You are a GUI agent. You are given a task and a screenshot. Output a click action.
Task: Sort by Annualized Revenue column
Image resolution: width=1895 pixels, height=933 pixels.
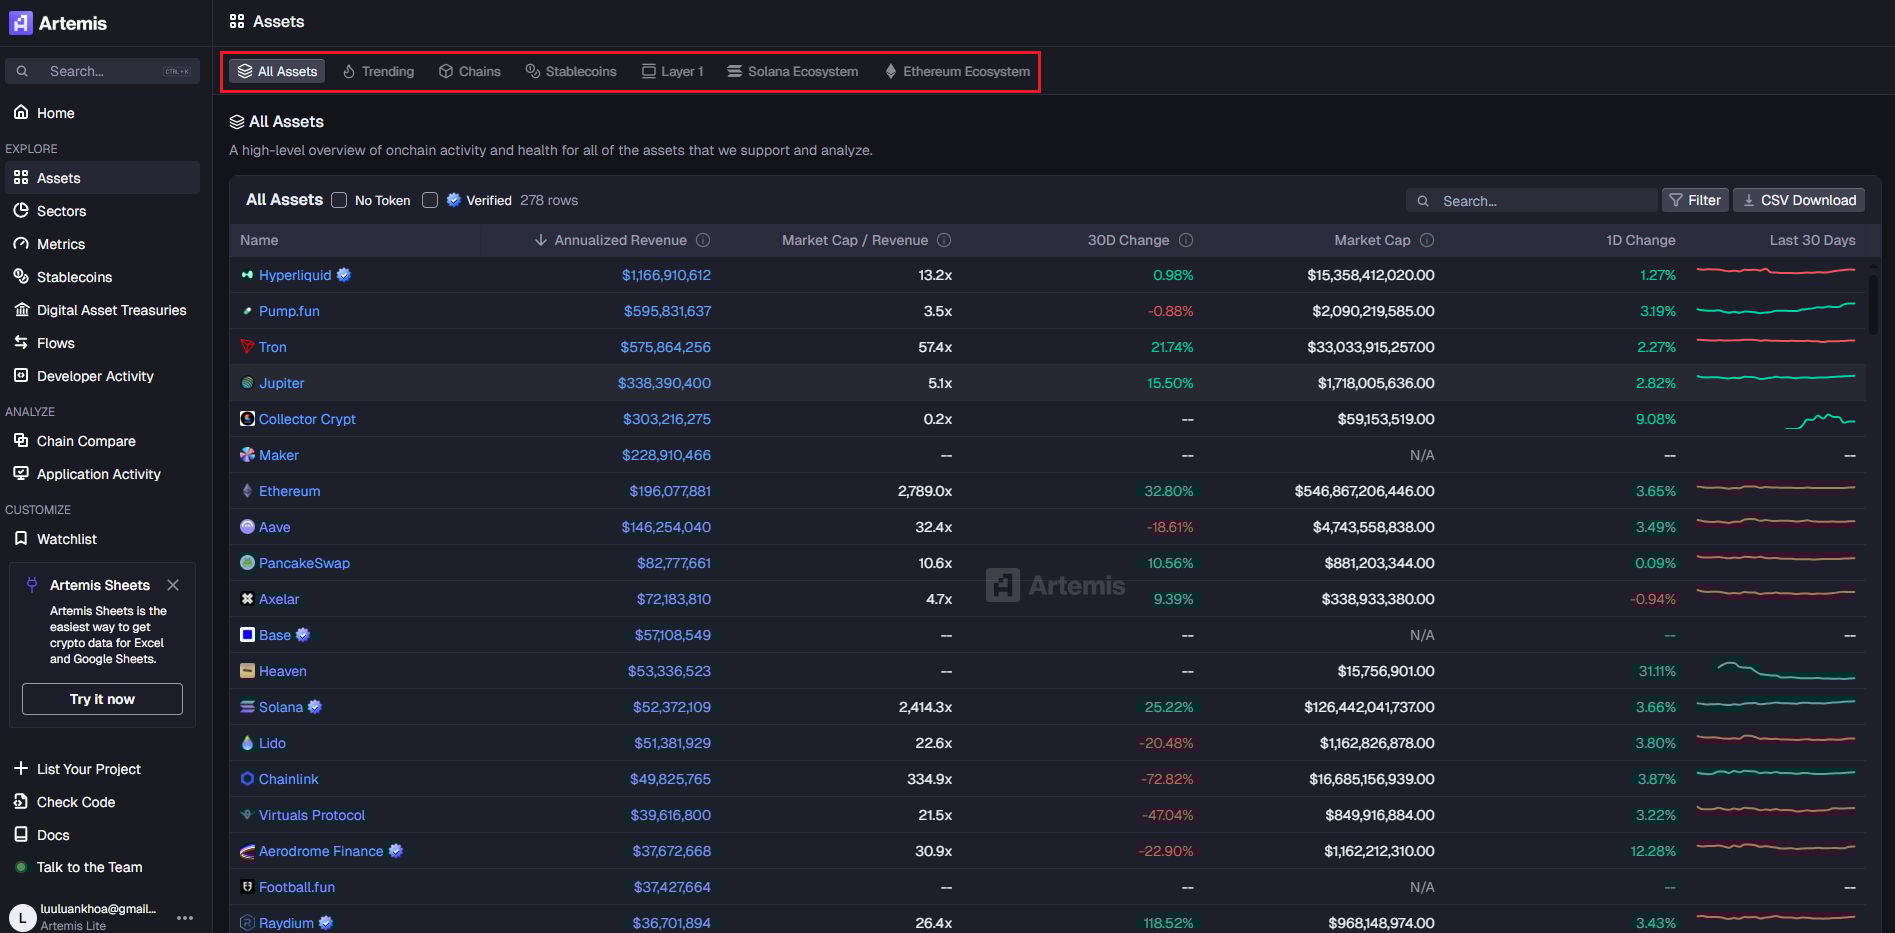point(619,240)
